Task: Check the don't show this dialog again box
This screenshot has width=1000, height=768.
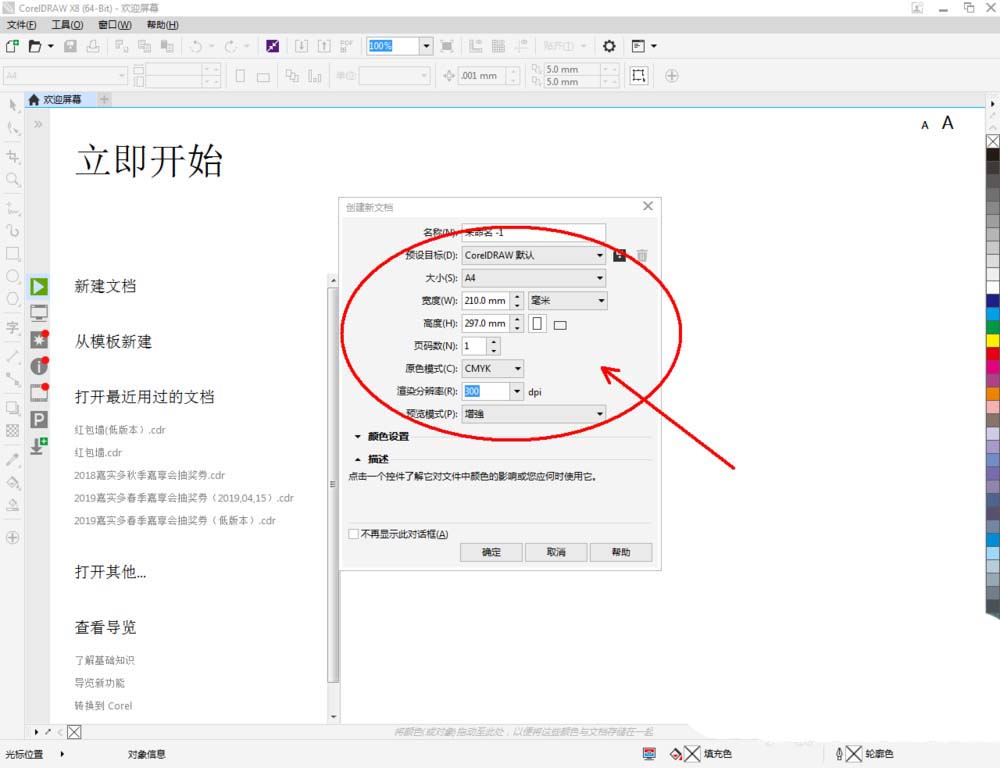Action: [353, 534]
